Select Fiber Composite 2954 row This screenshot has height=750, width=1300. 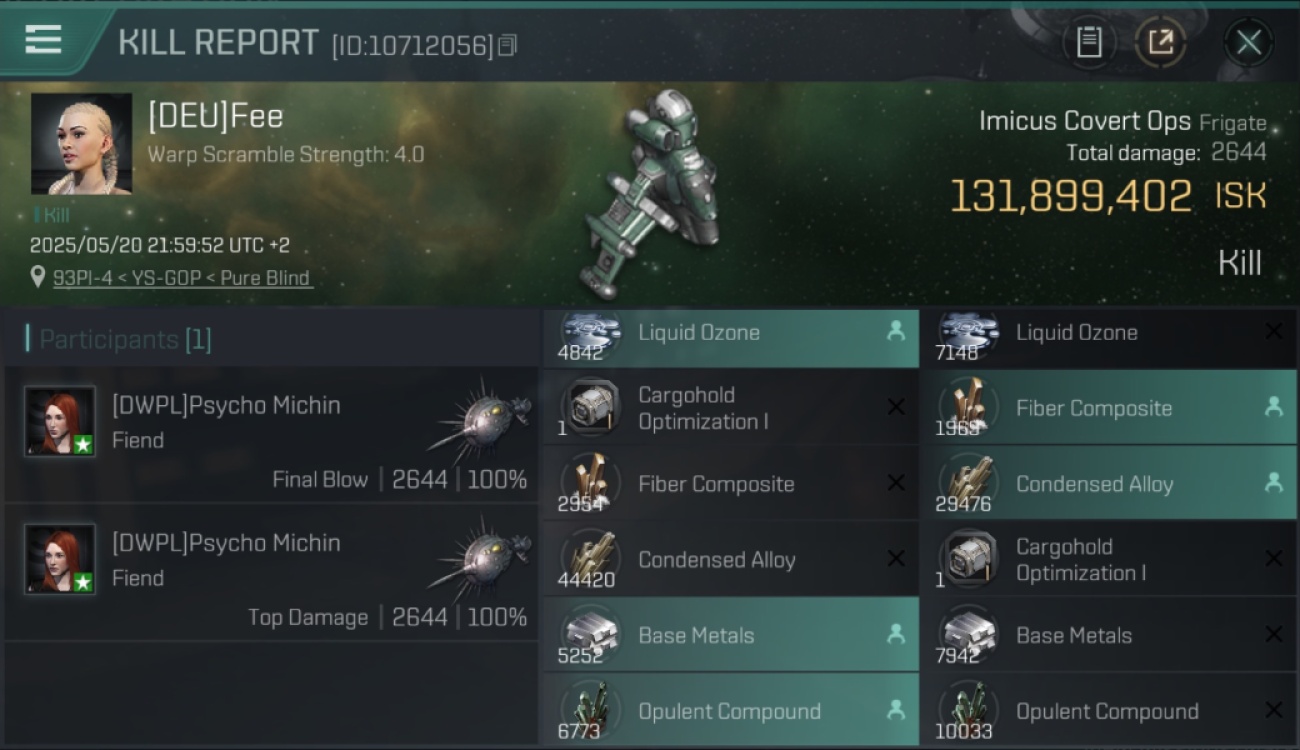731,484
